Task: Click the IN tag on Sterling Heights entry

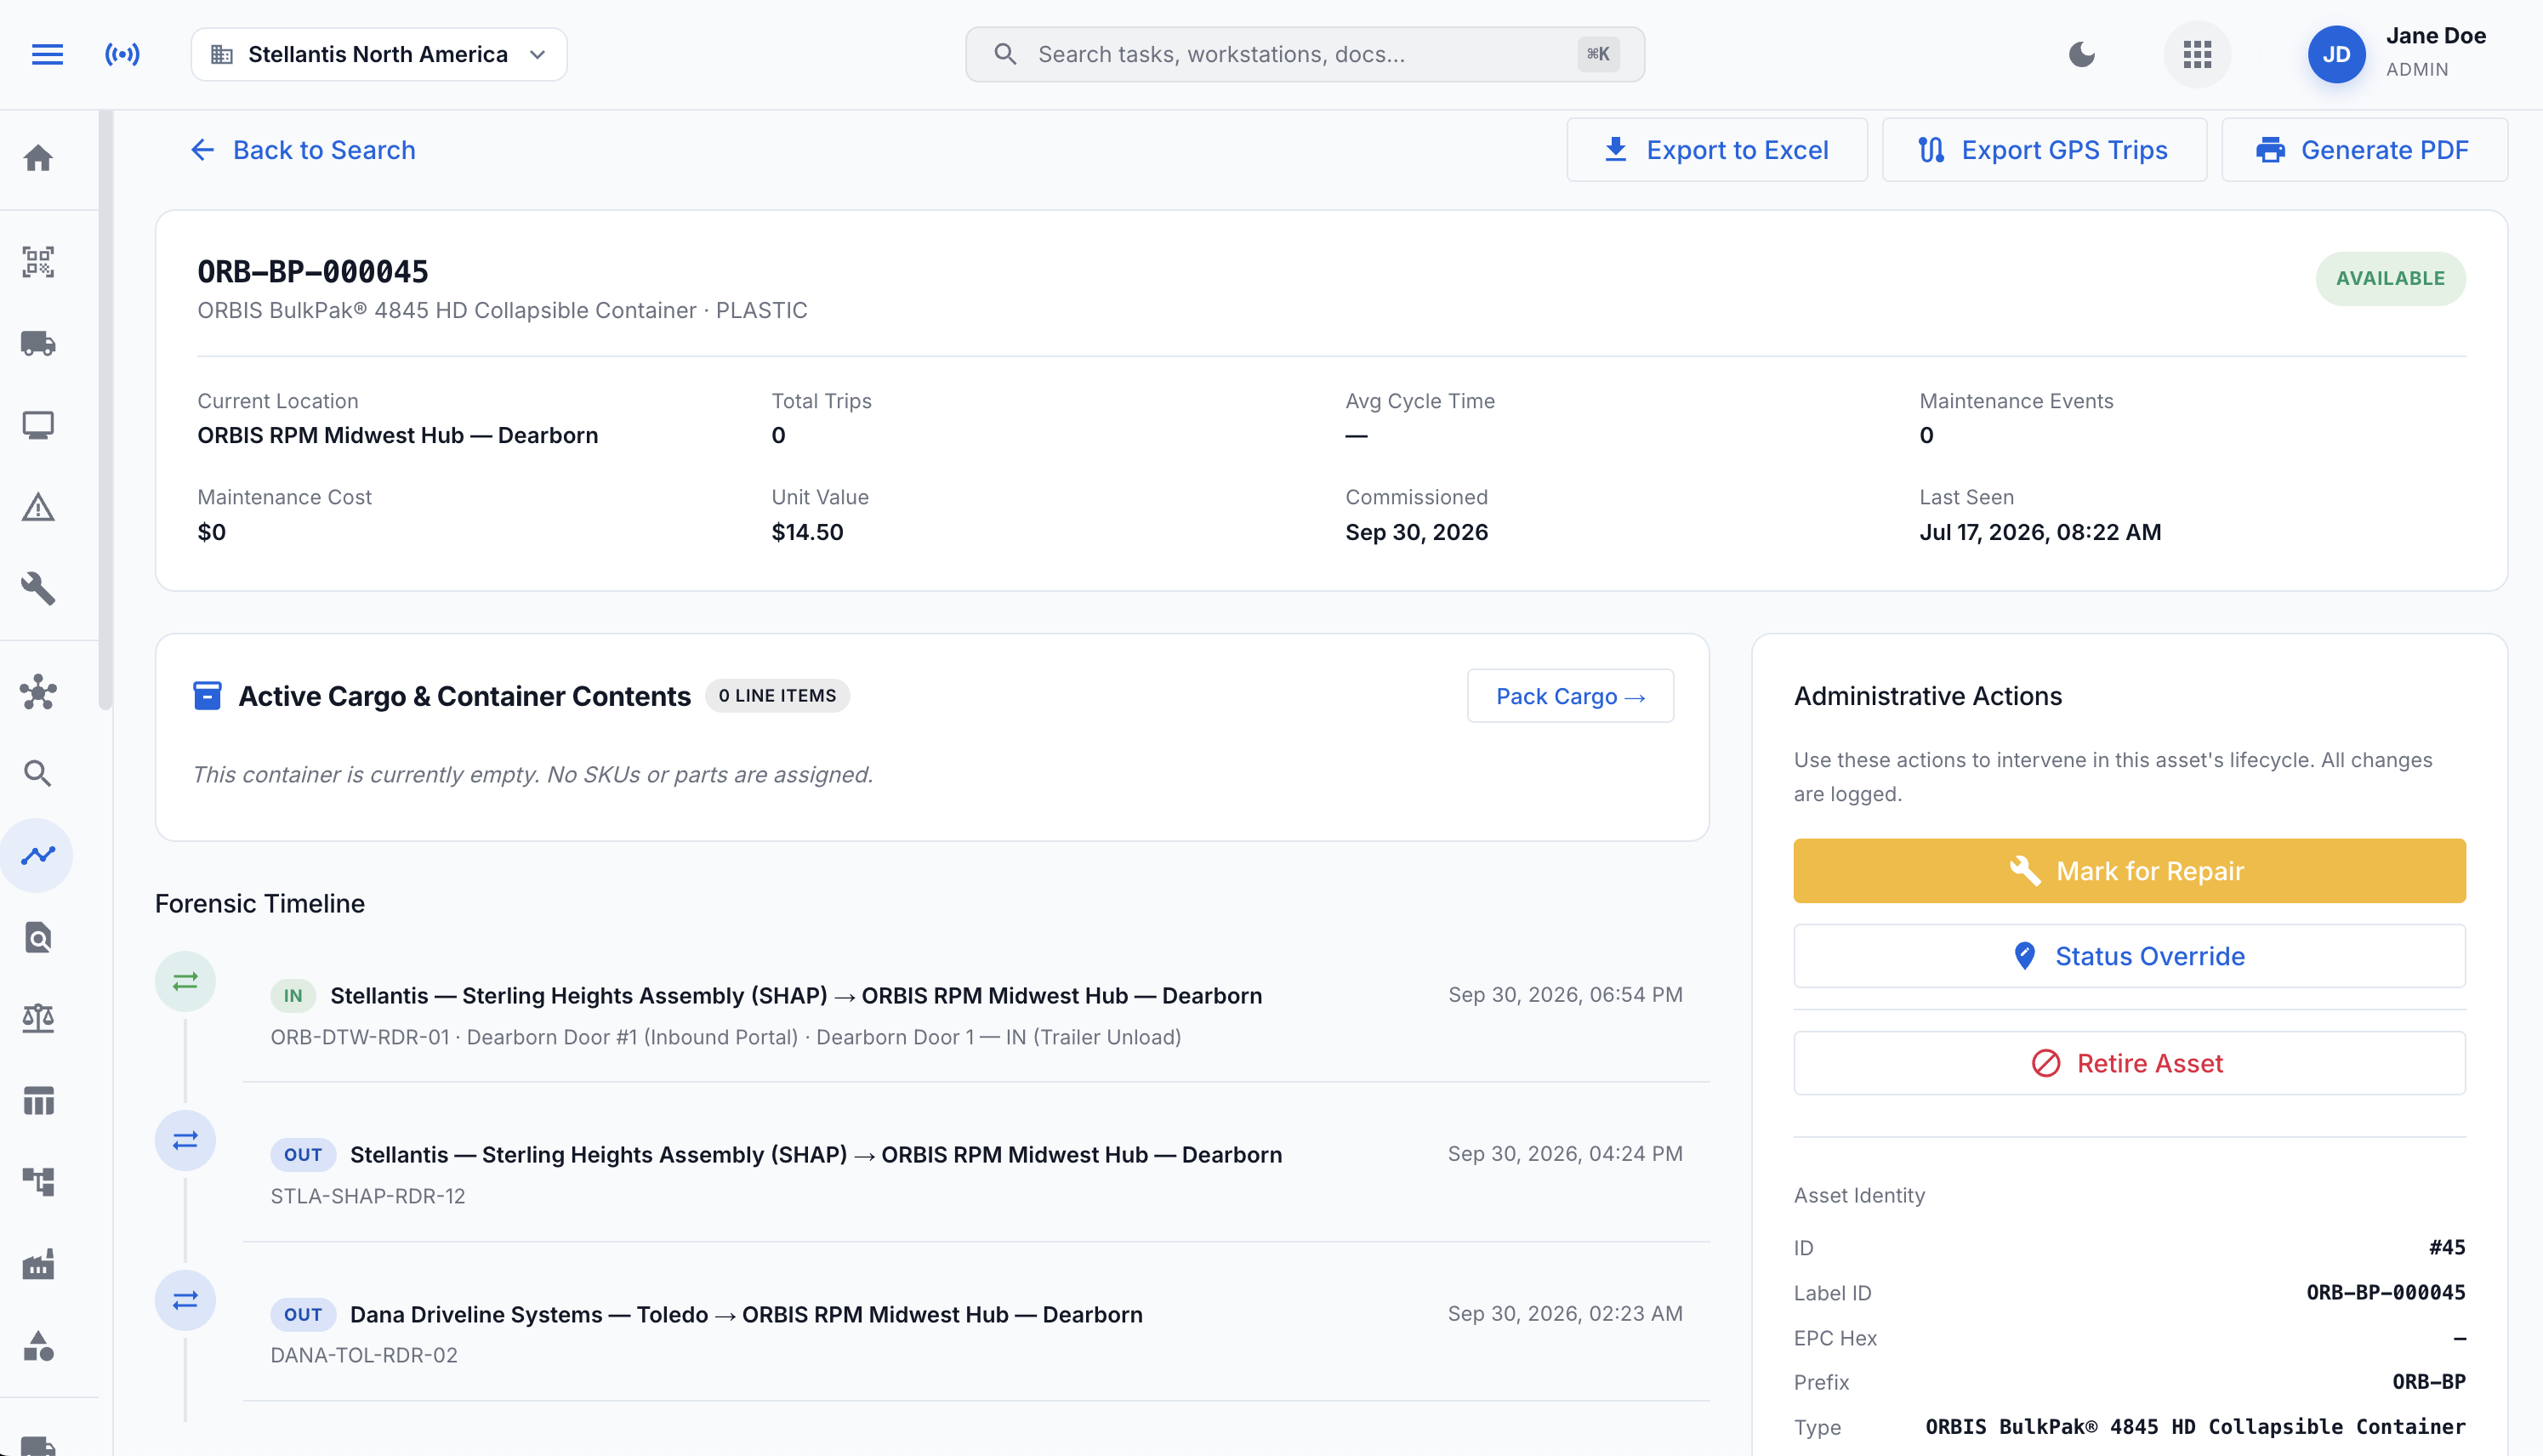Action: (293, 996)
